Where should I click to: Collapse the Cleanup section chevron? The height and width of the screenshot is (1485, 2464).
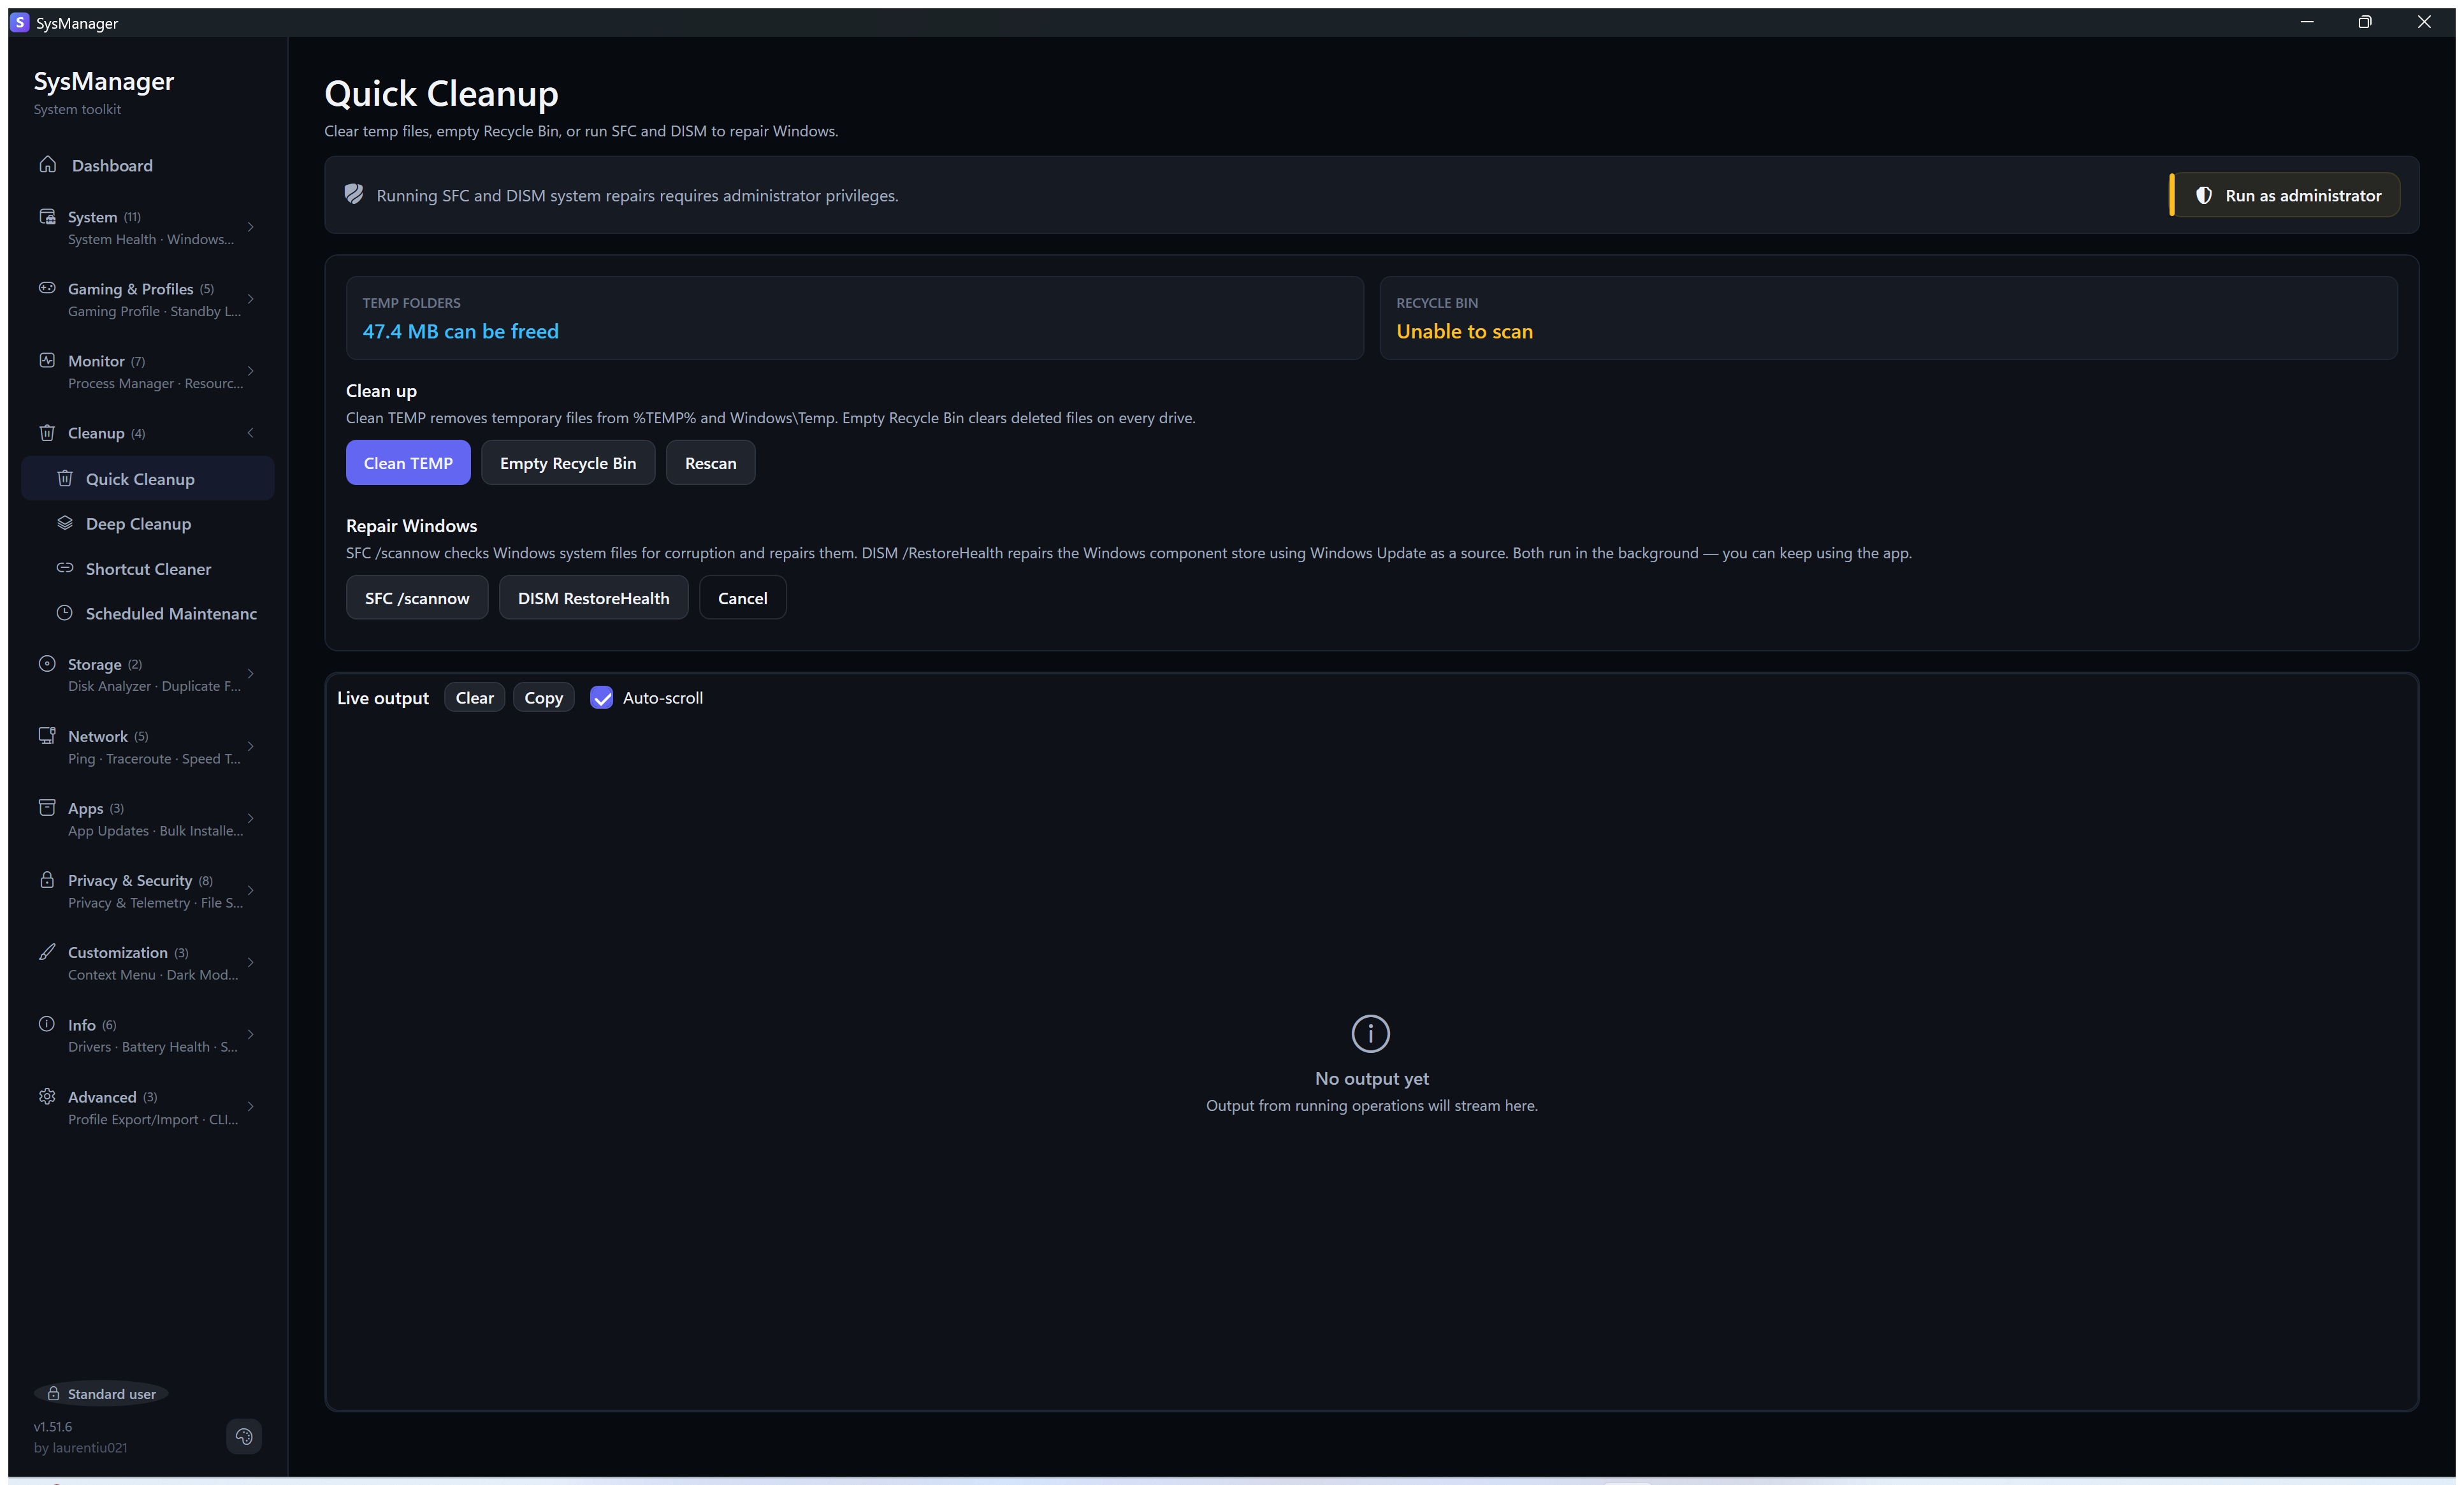[x=251, y=433]
